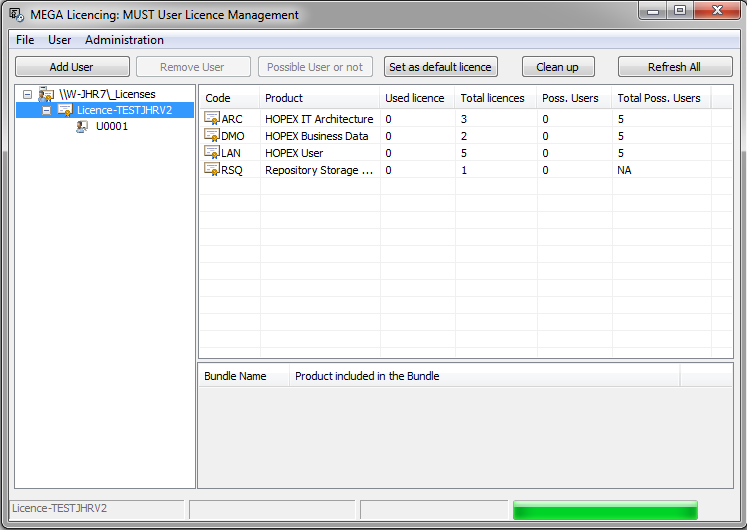The height and width of the screenshot is (530, 747).
Task: Open the User menu
Action: click(60, 40)
